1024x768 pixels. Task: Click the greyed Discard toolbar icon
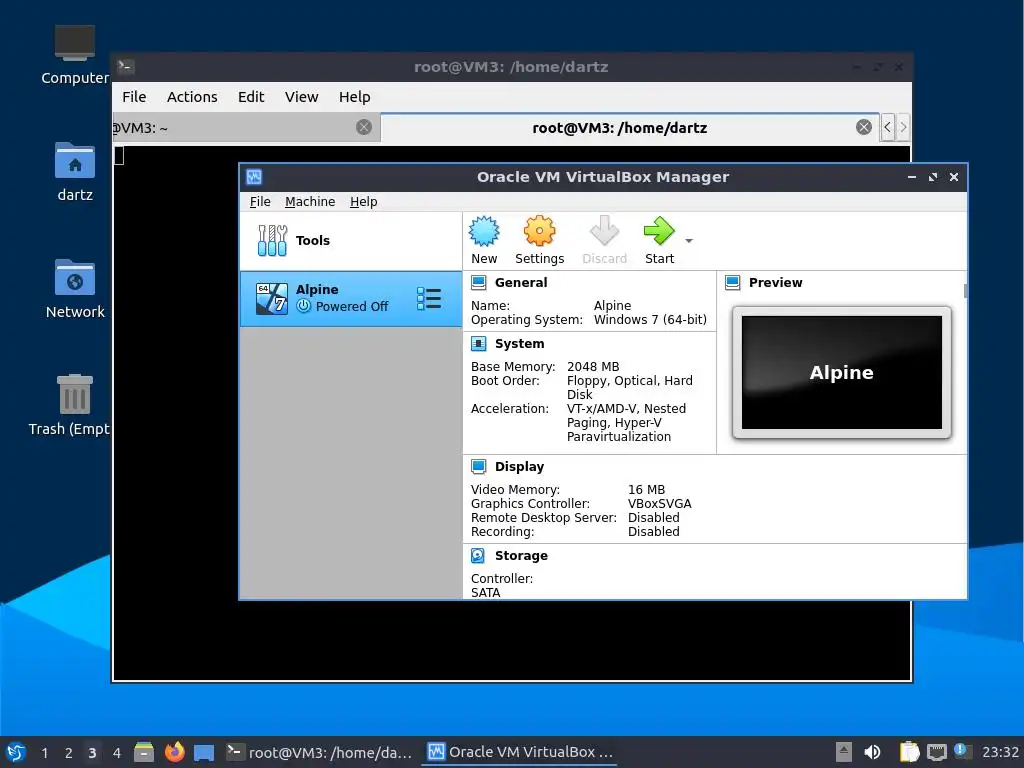click(604, 231)
